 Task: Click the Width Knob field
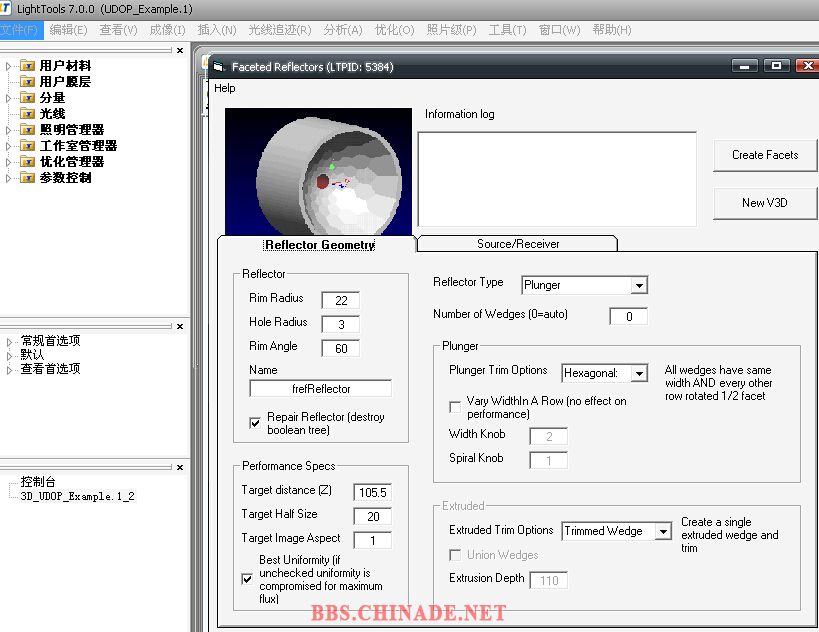(548, 437)
